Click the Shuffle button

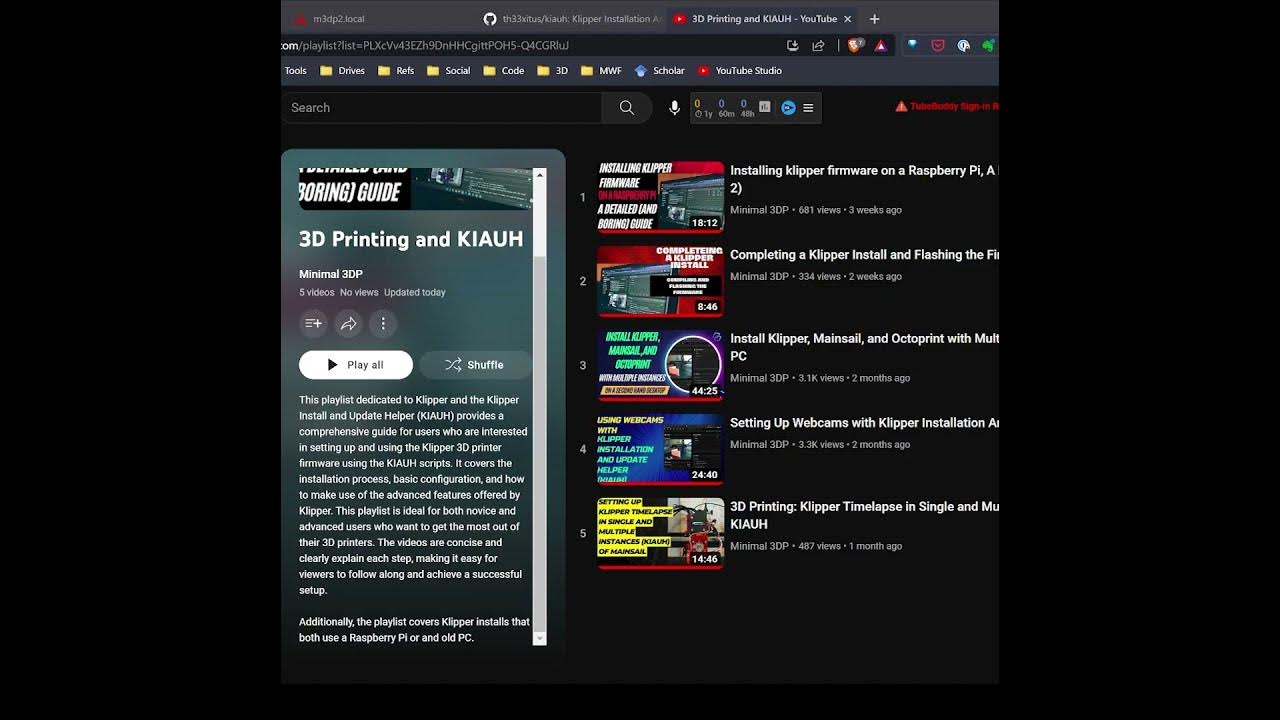(x=475, y=365)
